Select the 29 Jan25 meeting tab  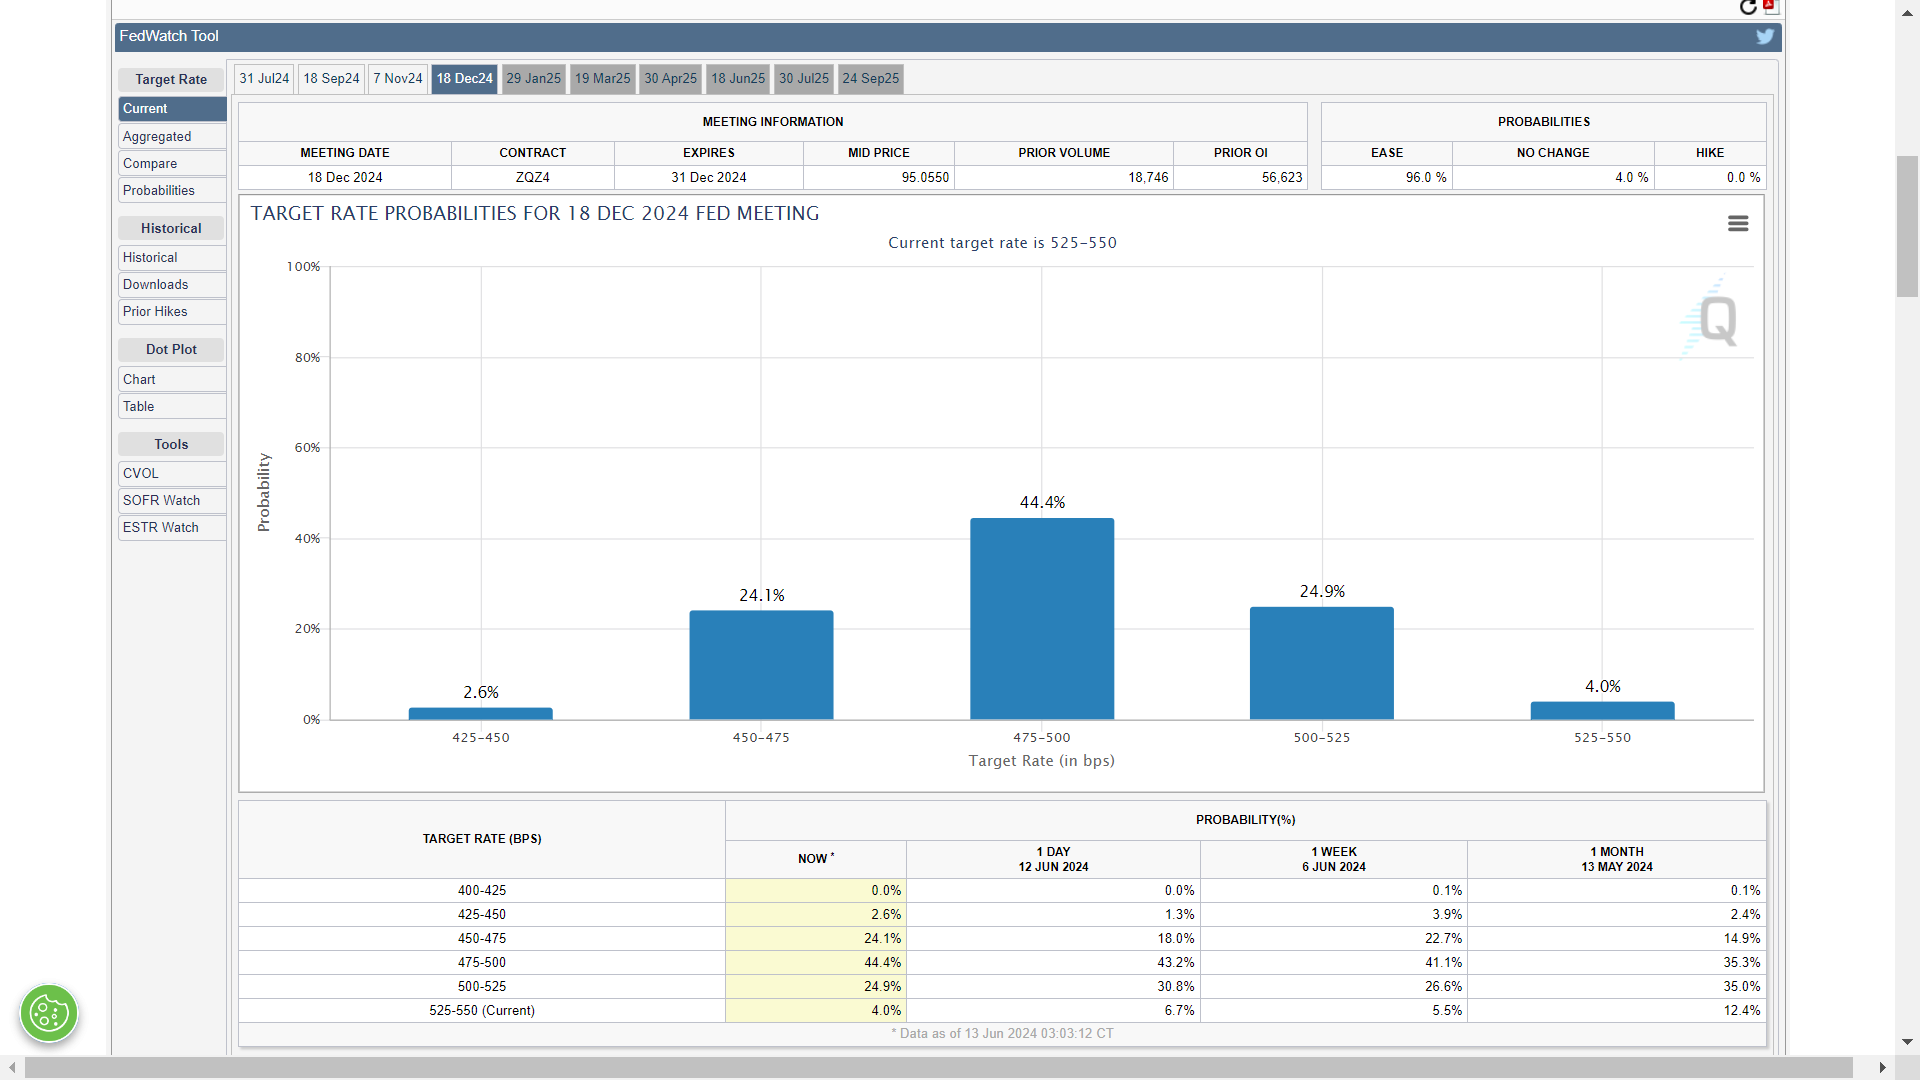534,79
